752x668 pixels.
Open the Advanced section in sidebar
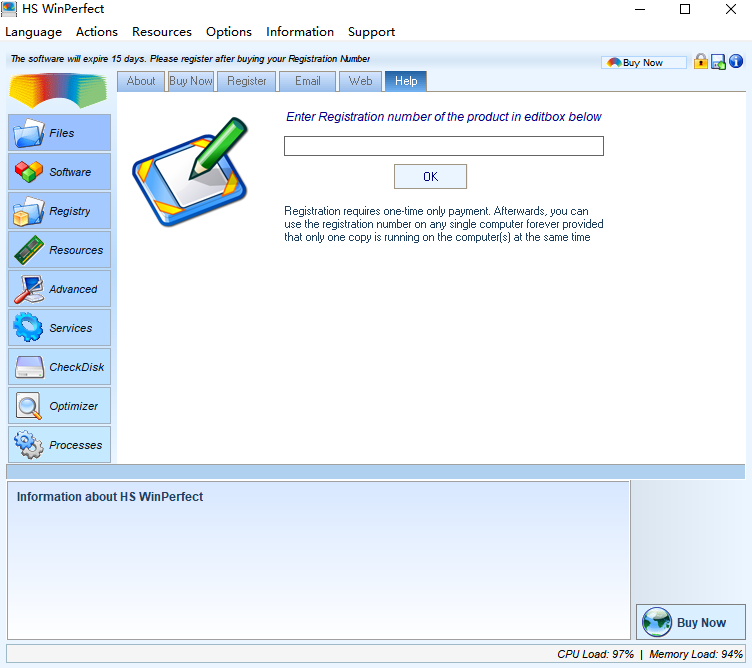pos(59,289)
